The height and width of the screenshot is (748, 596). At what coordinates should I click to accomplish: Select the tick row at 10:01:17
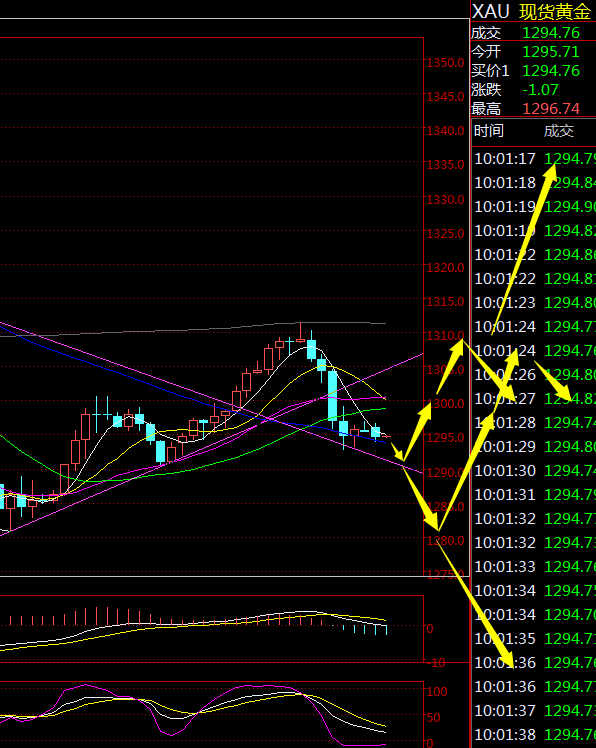534,158
